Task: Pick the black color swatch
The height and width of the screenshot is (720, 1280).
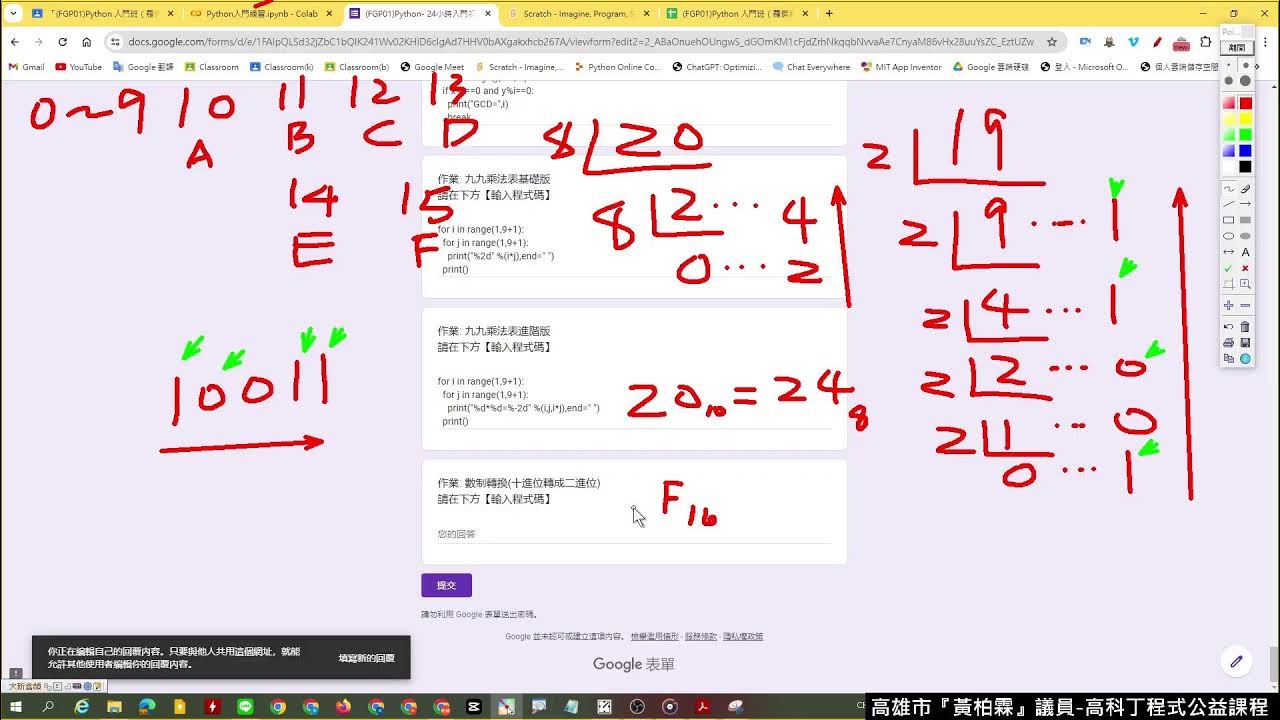Action: click(1245, 167)
